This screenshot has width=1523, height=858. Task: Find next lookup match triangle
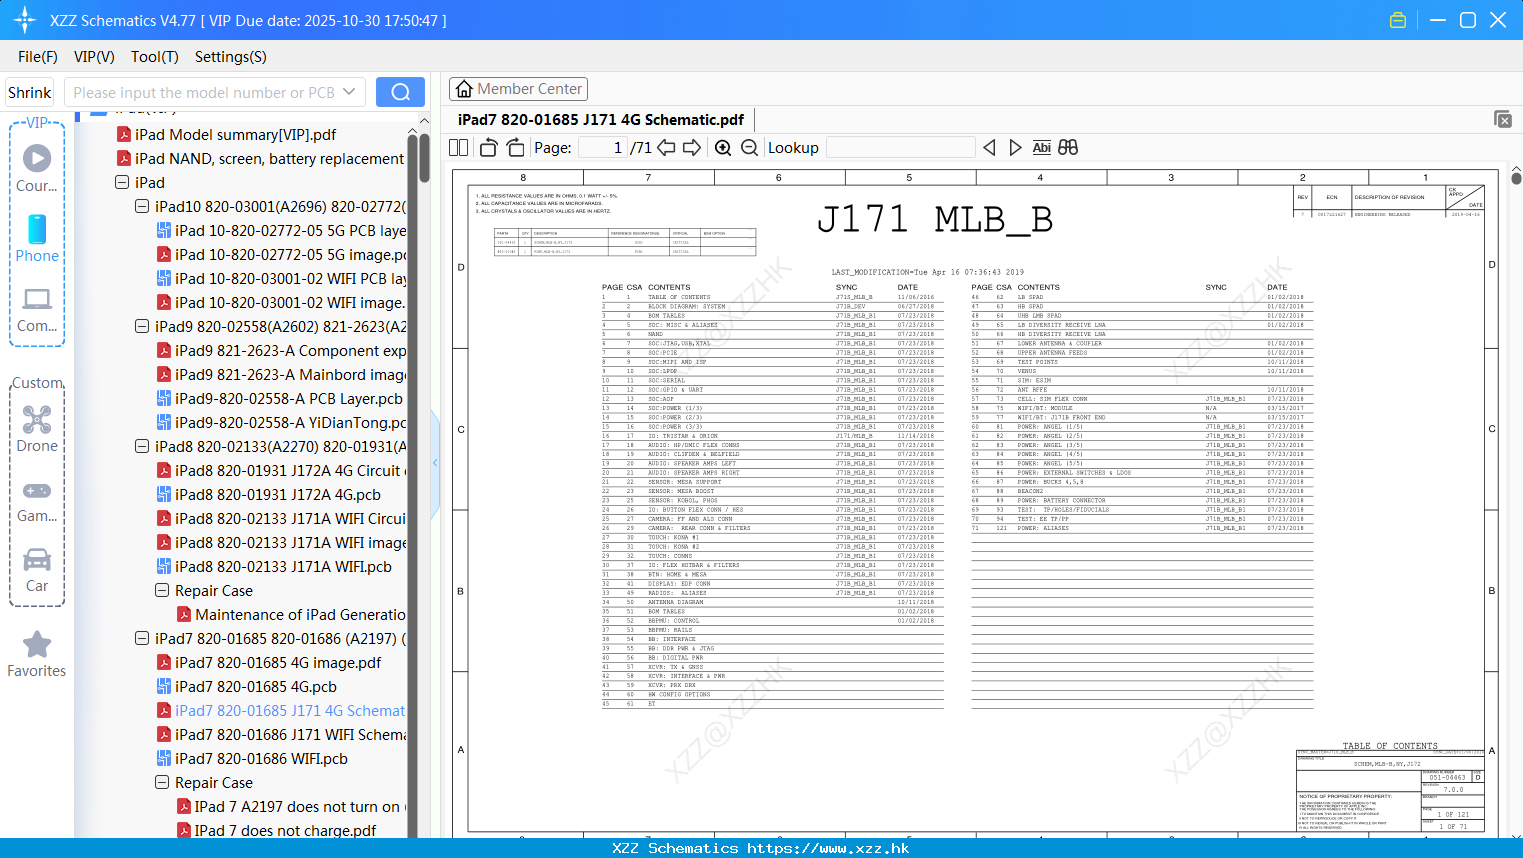click(1015, 147)
